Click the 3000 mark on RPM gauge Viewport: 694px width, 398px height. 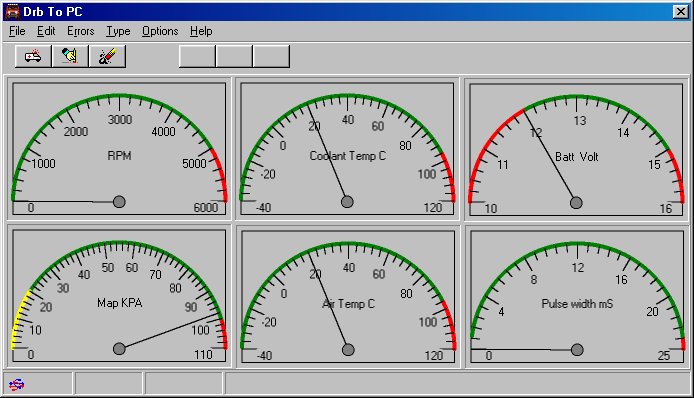pyautogui.click(x=120, y=120)
